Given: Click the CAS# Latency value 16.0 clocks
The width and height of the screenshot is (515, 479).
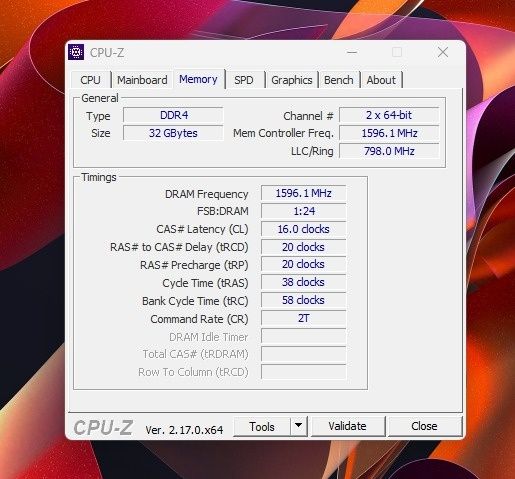Looking at the screenshot, I should pos(304,229).
